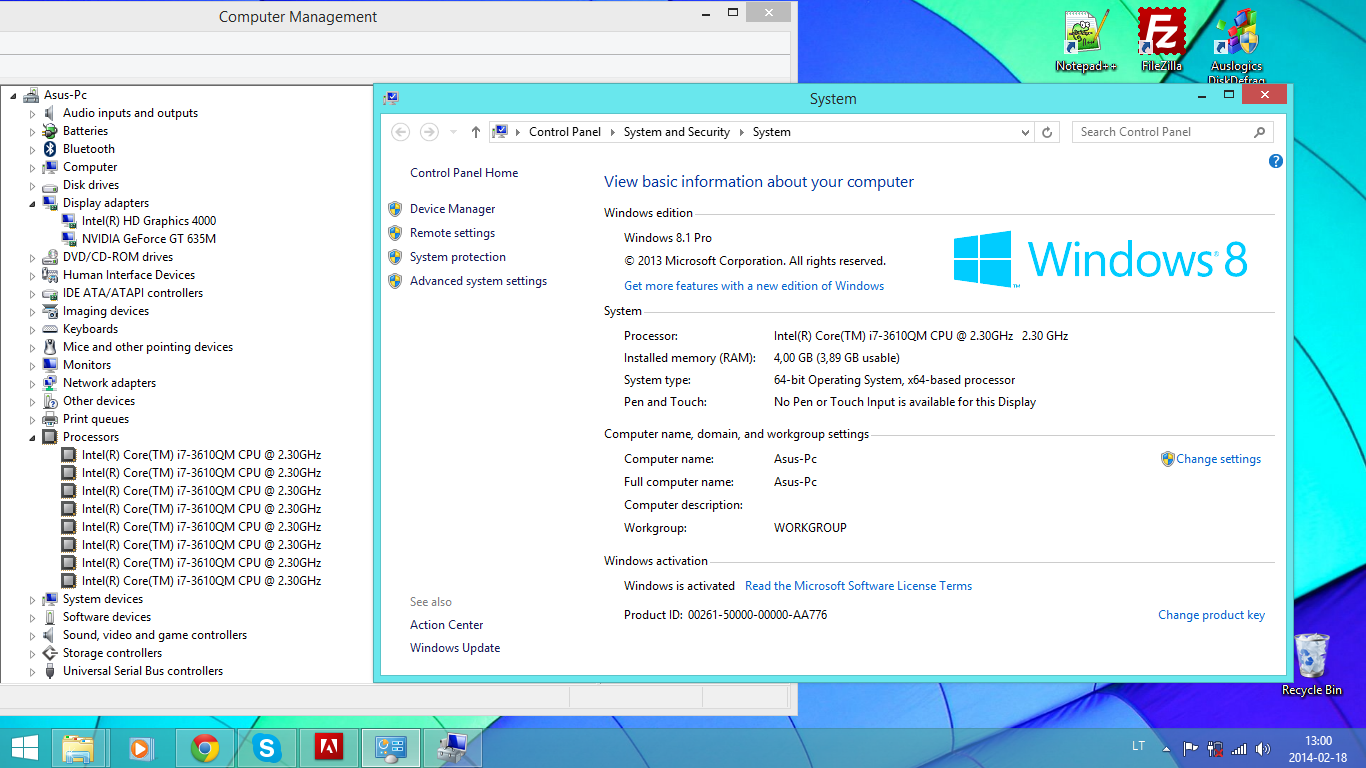Screen dimensions: 1366x768
Task: Click the Monitors category icon
Action: click(x=50, y=365)
